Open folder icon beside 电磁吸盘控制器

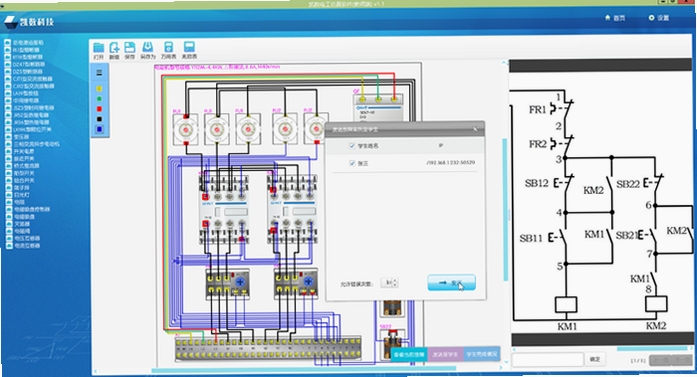[8, 209]
